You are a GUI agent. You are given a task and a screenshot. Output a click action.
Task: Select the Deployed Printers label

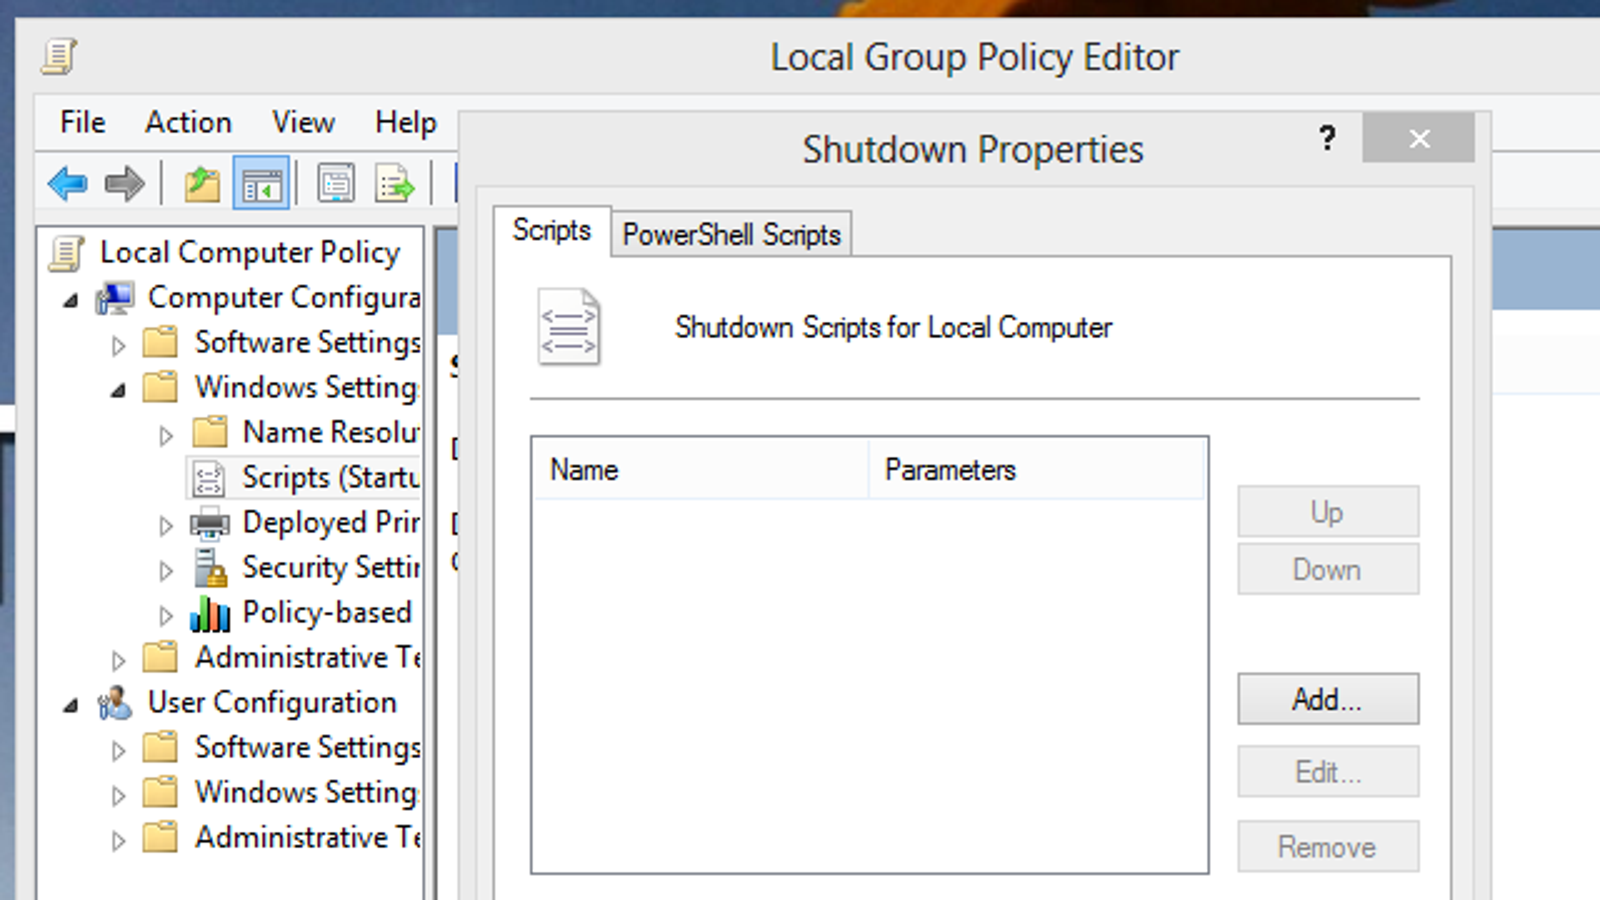pos(330,523)
